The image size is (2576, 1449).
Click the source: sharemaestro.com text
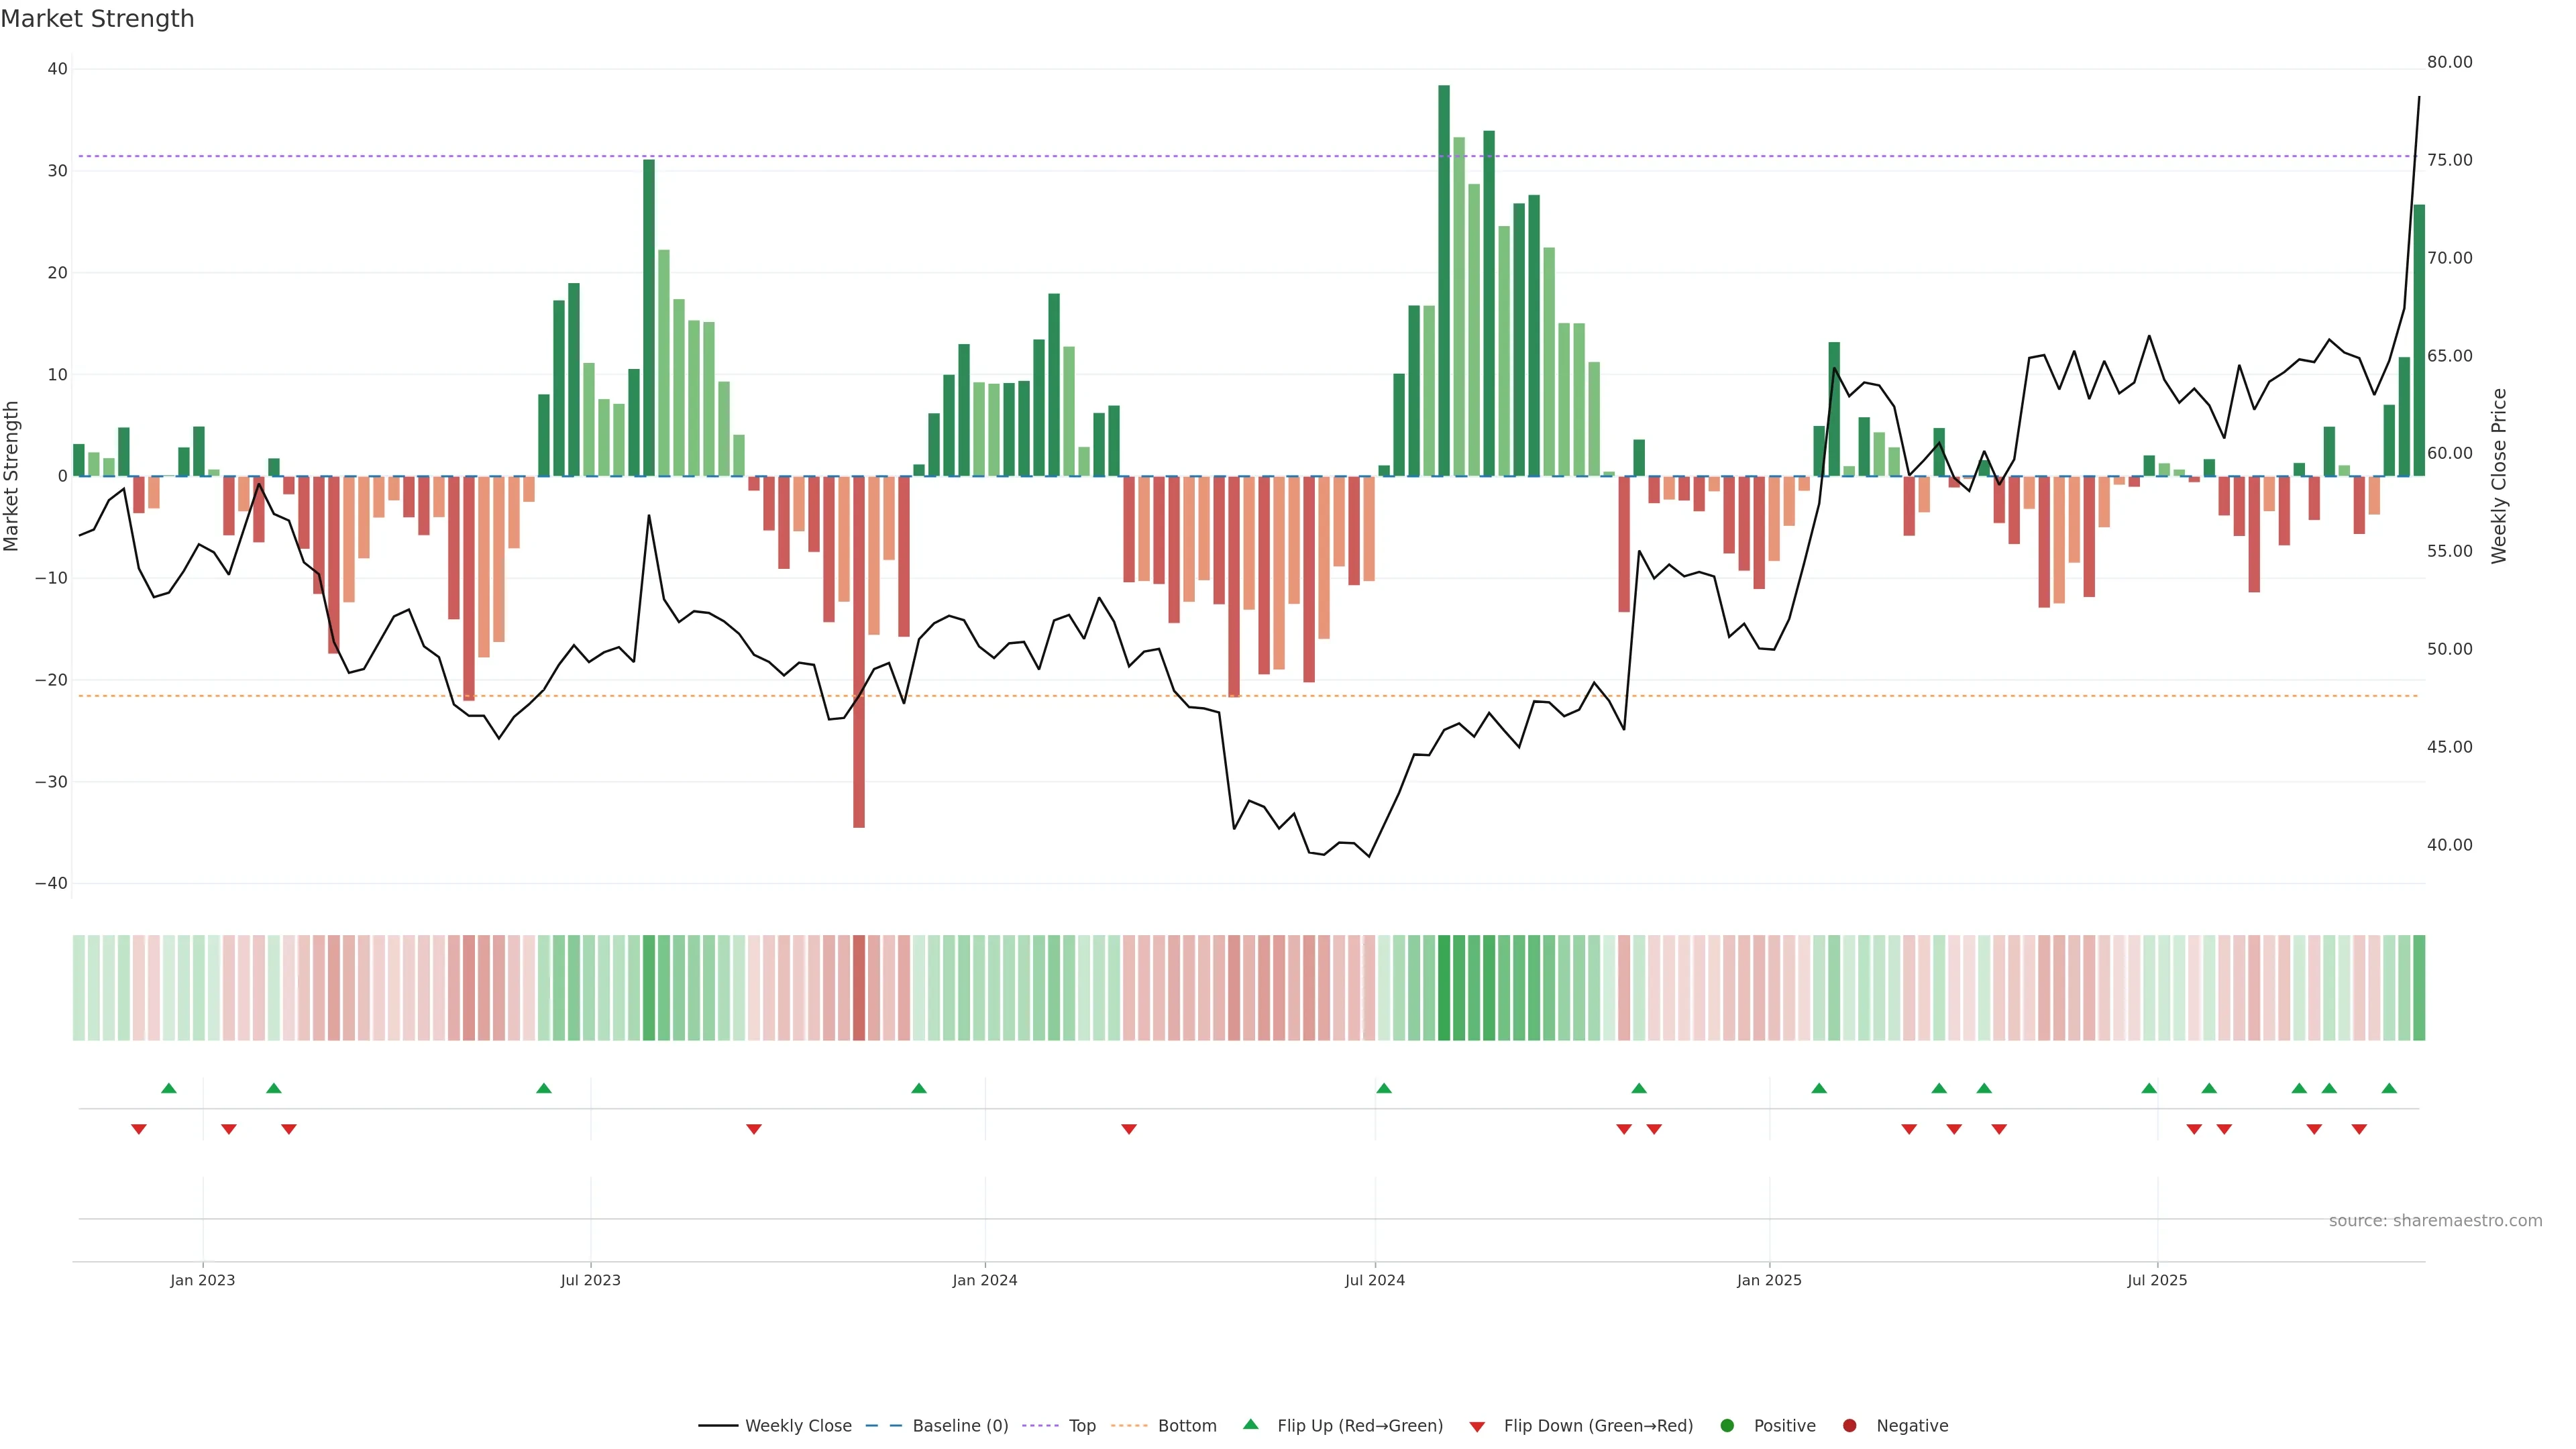point(2435,1220)
